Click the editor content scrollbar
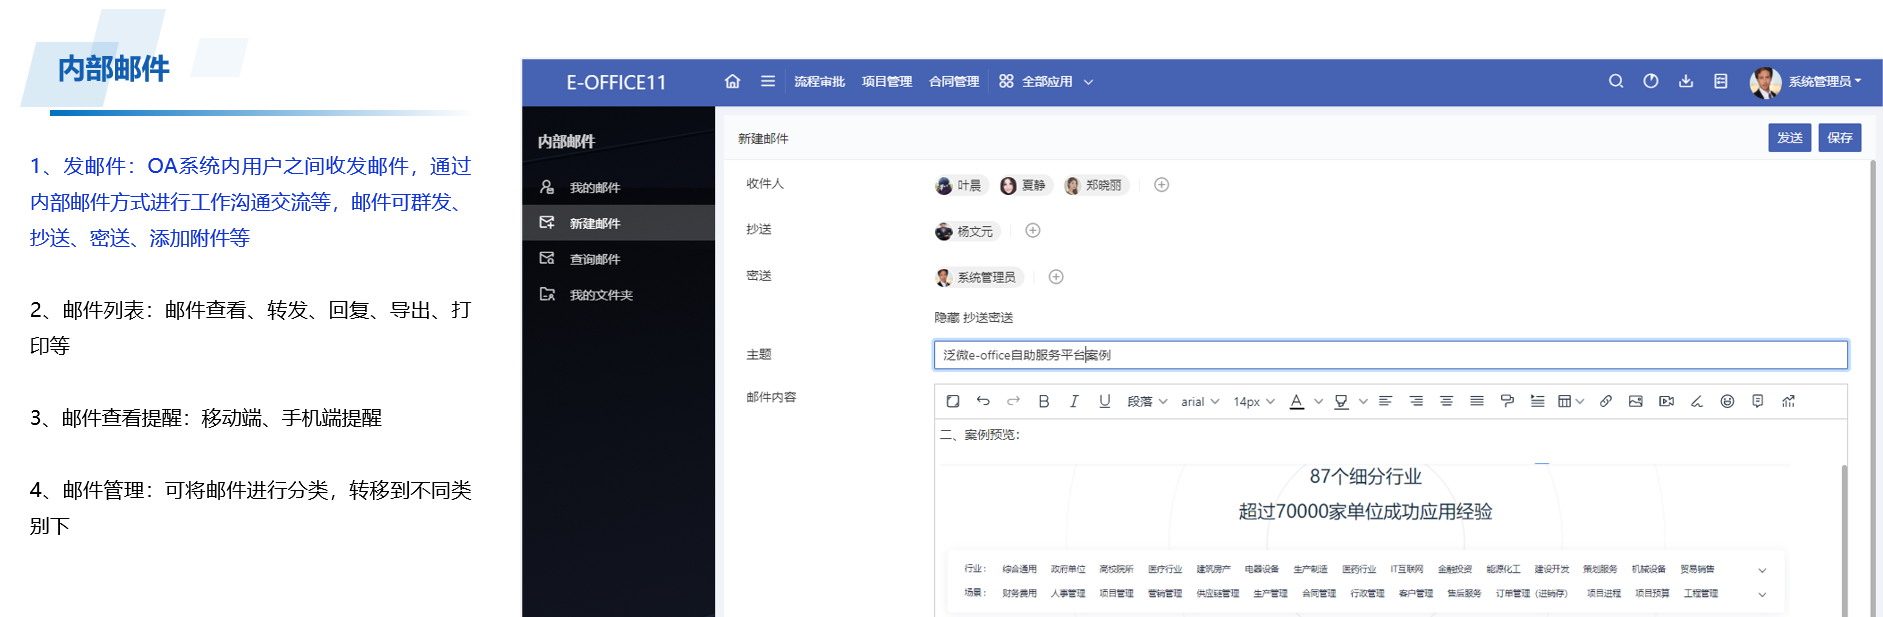 tap(1844, 540)
